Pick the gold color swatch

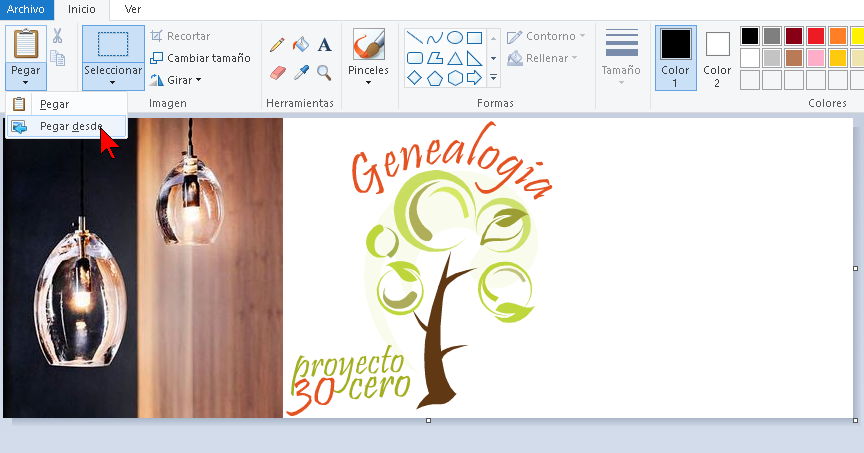pyautogui.click(x=838, y=58)
